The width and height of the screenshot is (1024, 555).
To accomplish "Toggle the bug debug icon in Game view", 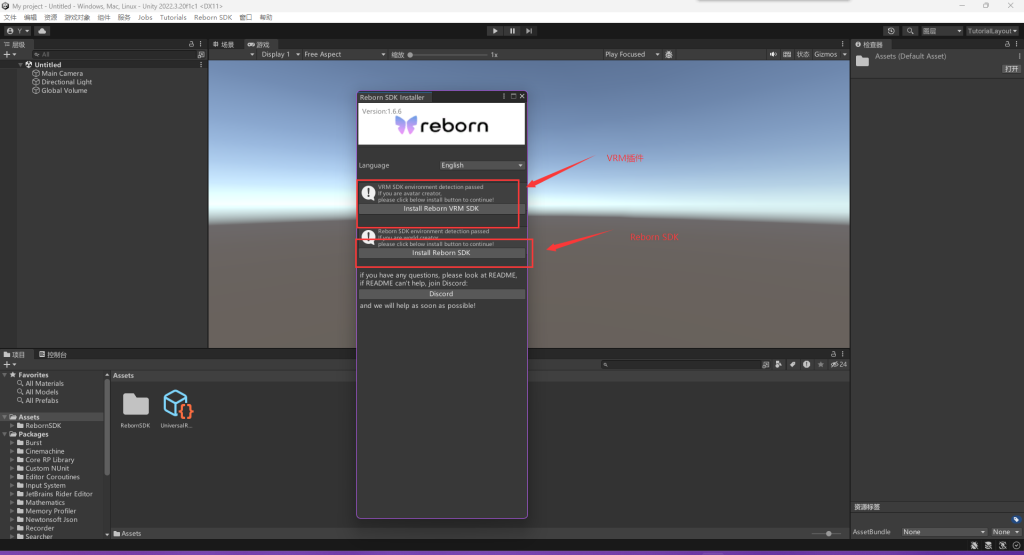I will [668, 54].
